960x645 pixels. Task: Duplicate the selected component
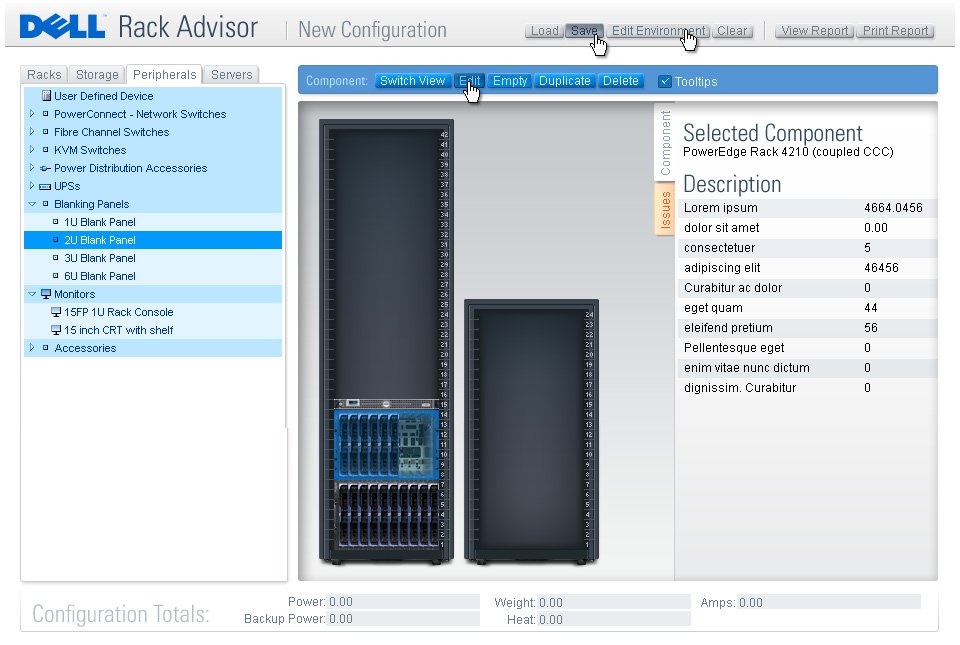click(x=564, y=81)
